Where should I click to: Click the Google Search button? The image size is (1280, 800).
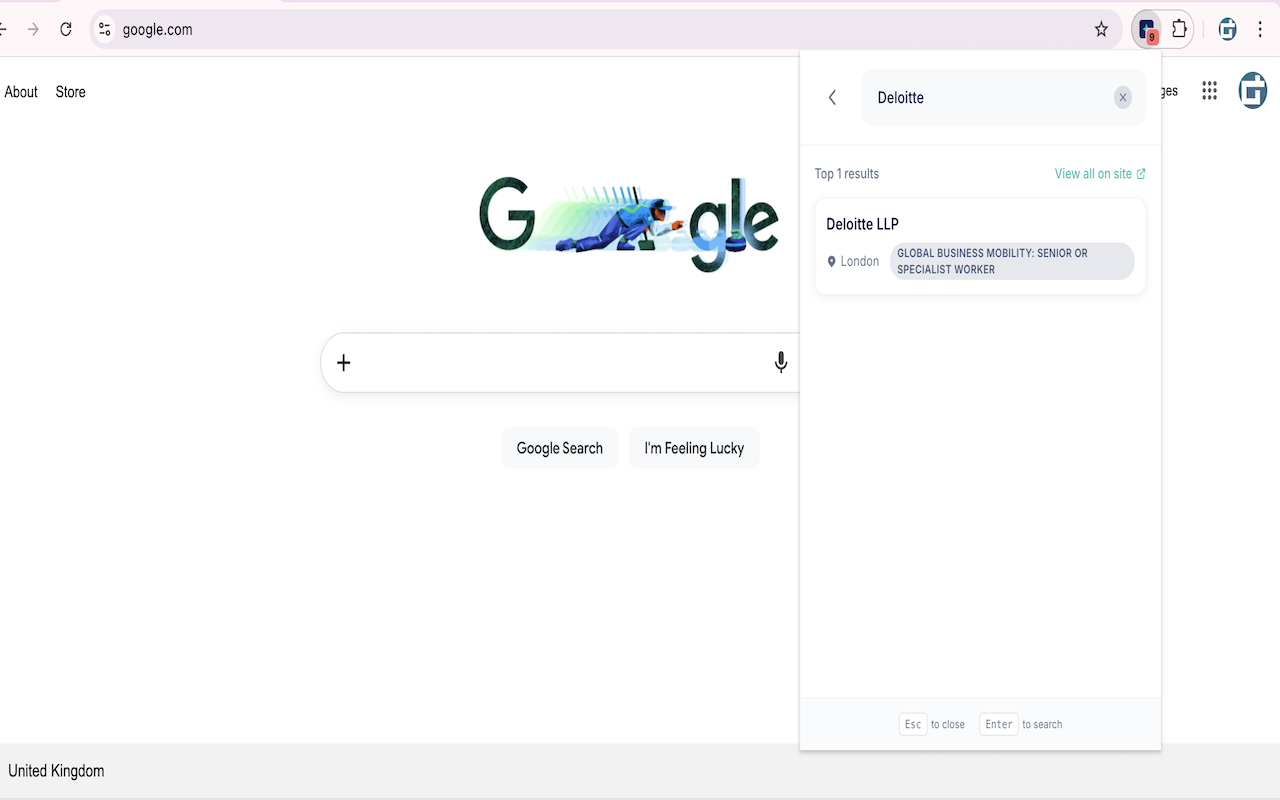click(560, 448)
